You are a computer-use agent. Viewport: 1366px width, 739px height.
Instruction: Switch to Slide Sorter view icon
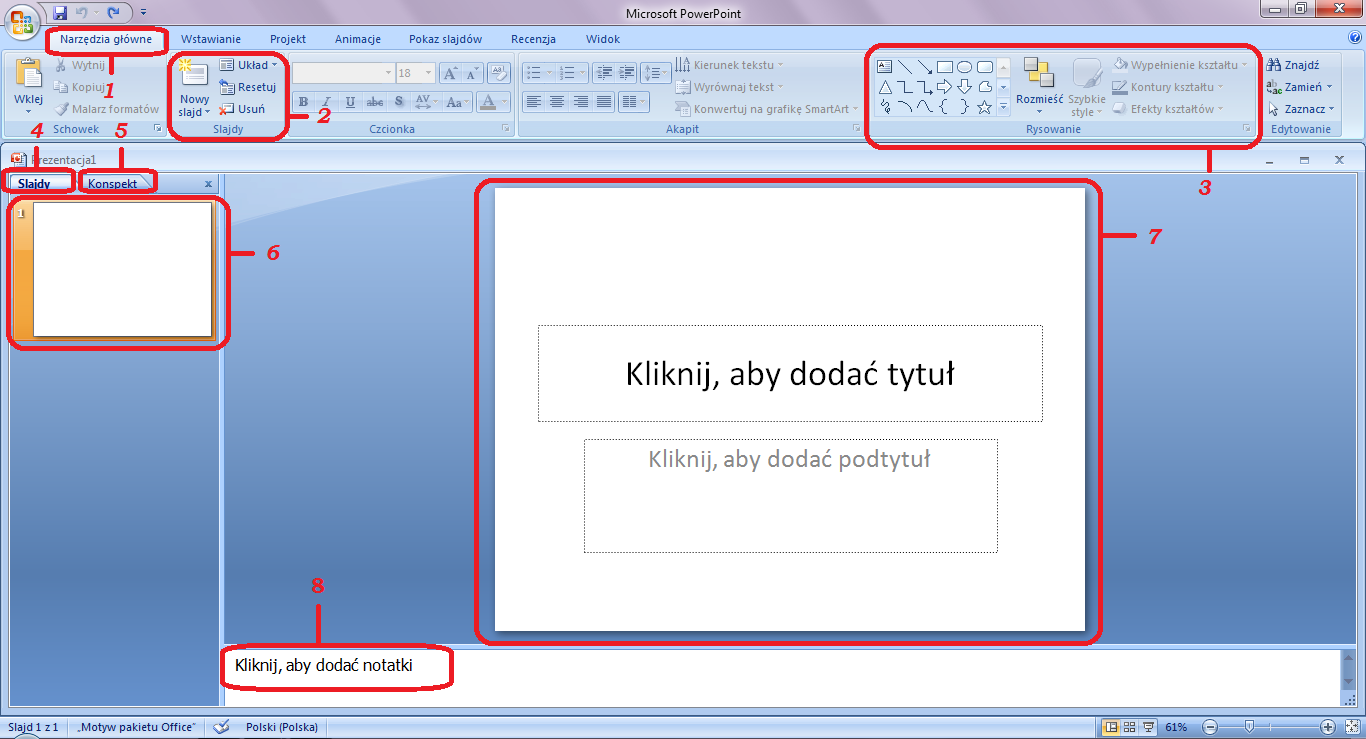tap(1129, 727)
